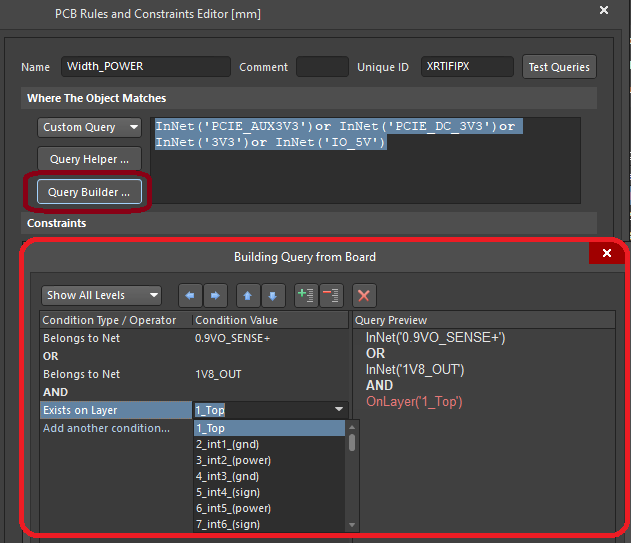The image size is (631, 543).
Task: Select 3_int2_(power) layer option
Action: (269, 460)
